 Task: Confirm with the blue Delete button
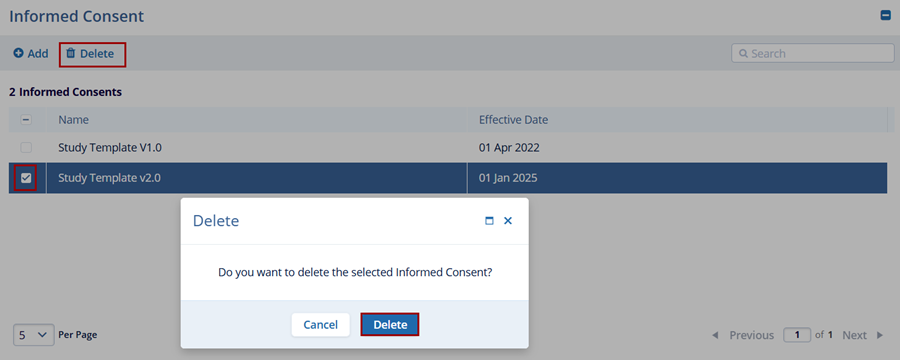click(x=390, y=325)
